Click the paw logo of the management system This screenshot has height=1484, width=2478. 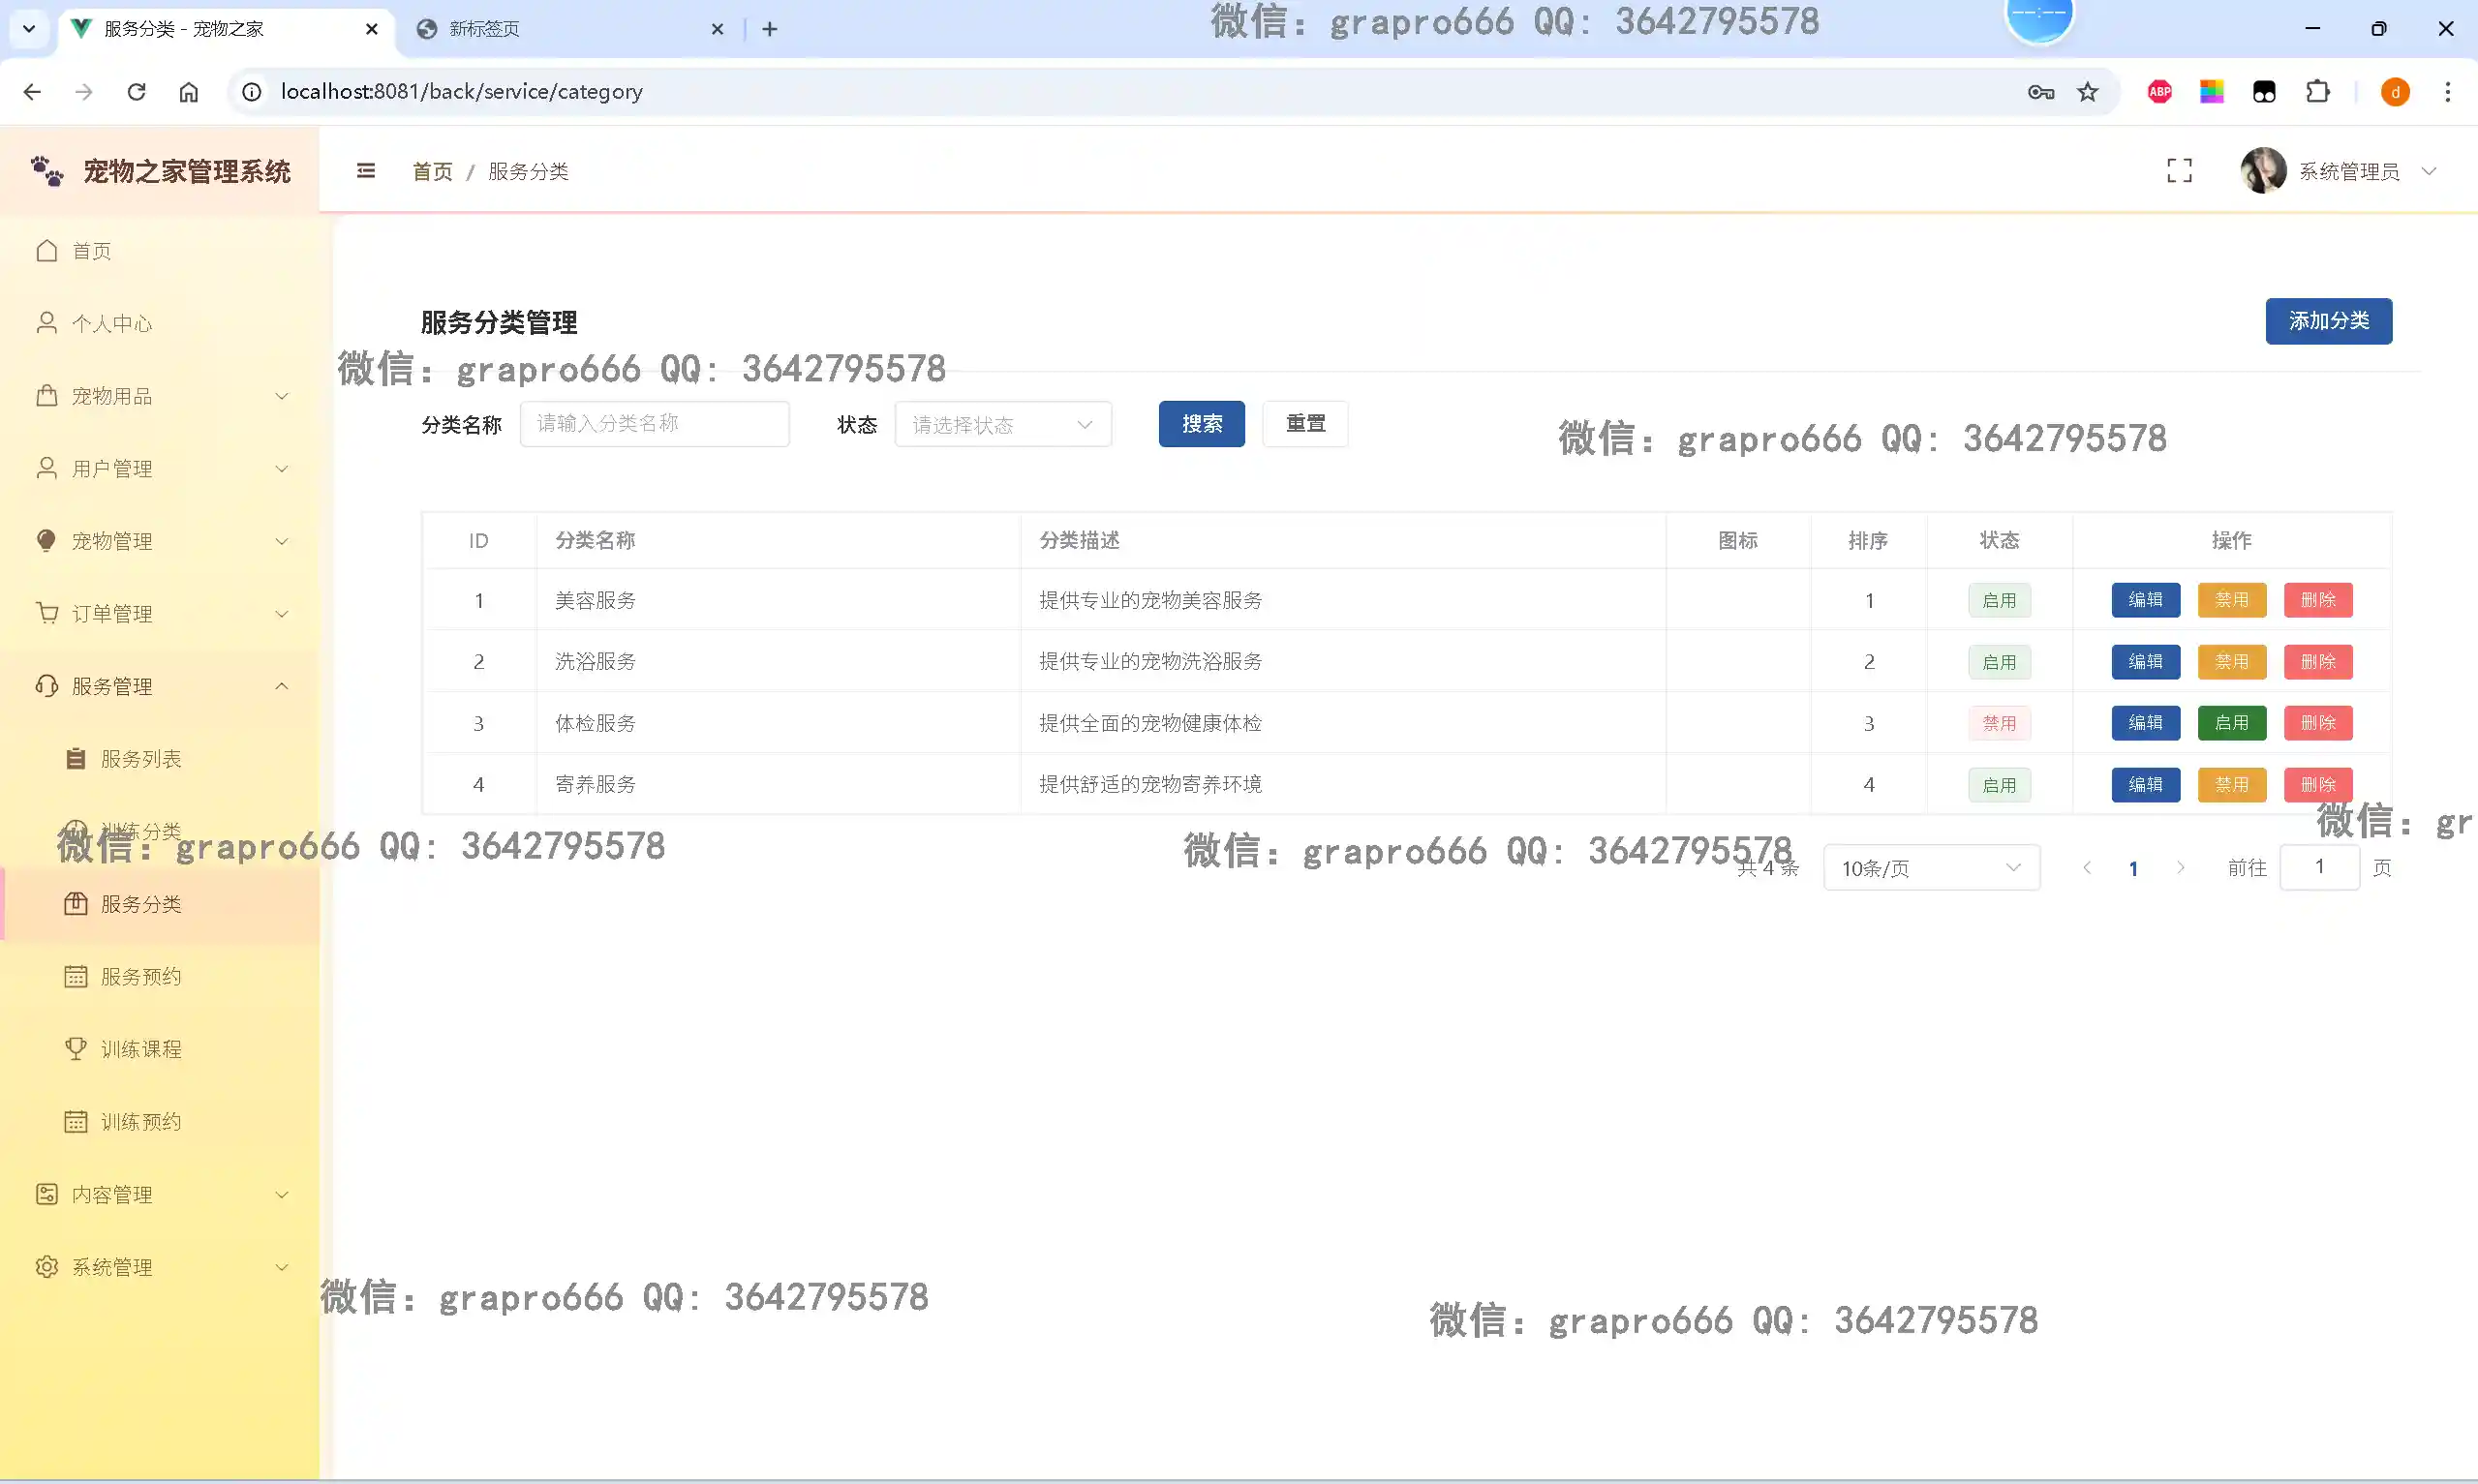tap(47, 171)
